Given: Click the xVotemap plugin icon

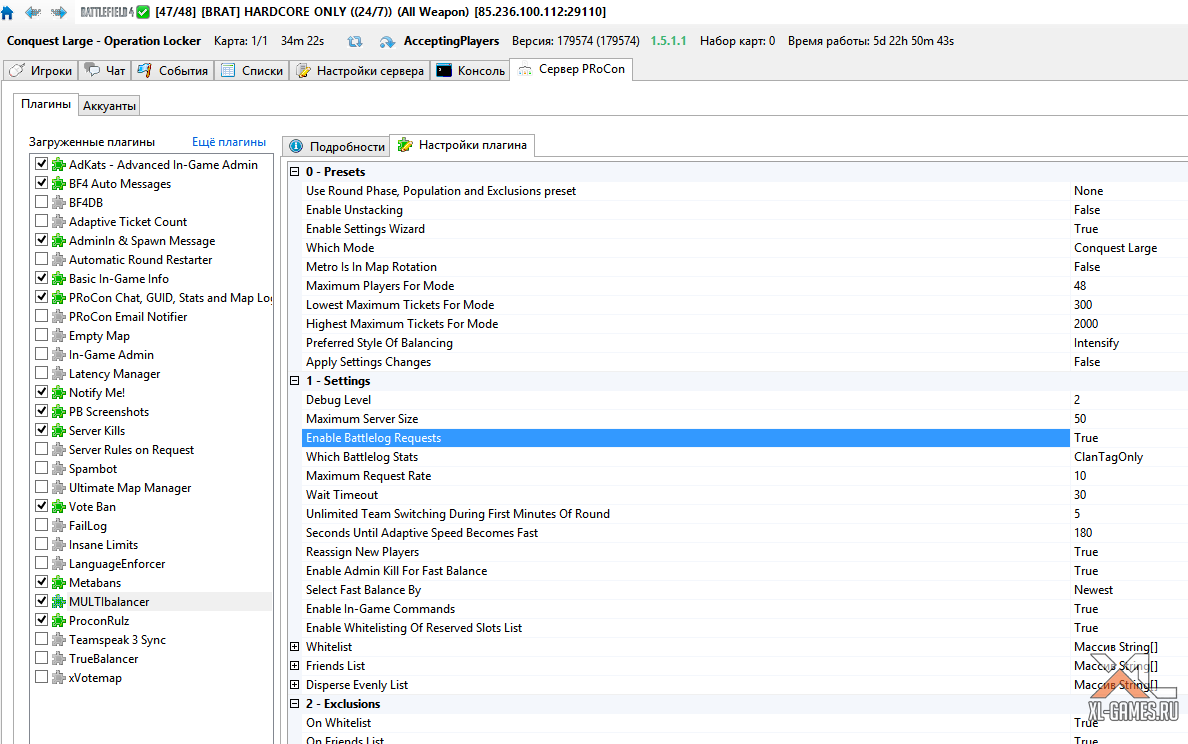Looking at the screenshot, I should pyautogui.click(x=58, y=677).
